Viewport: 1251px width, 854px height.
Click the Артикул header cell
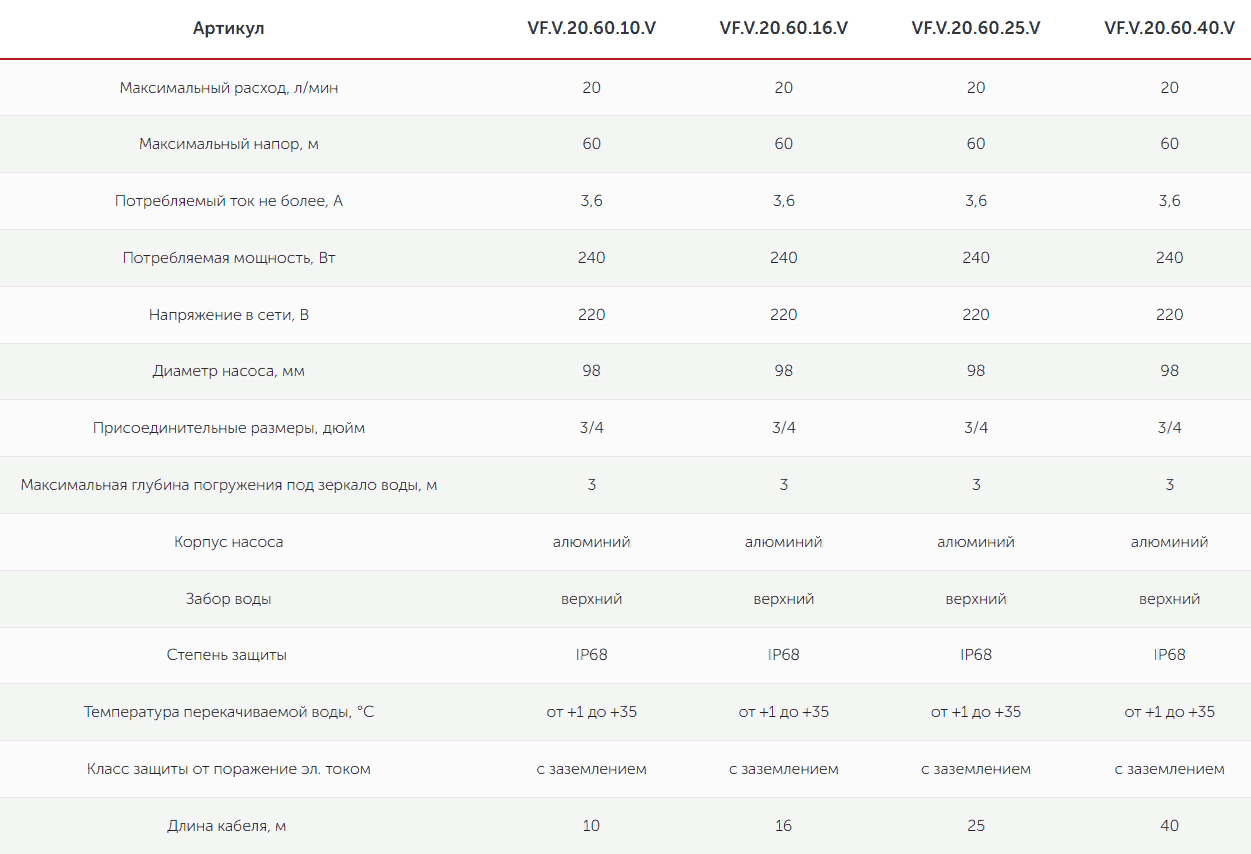pos(229,28)
